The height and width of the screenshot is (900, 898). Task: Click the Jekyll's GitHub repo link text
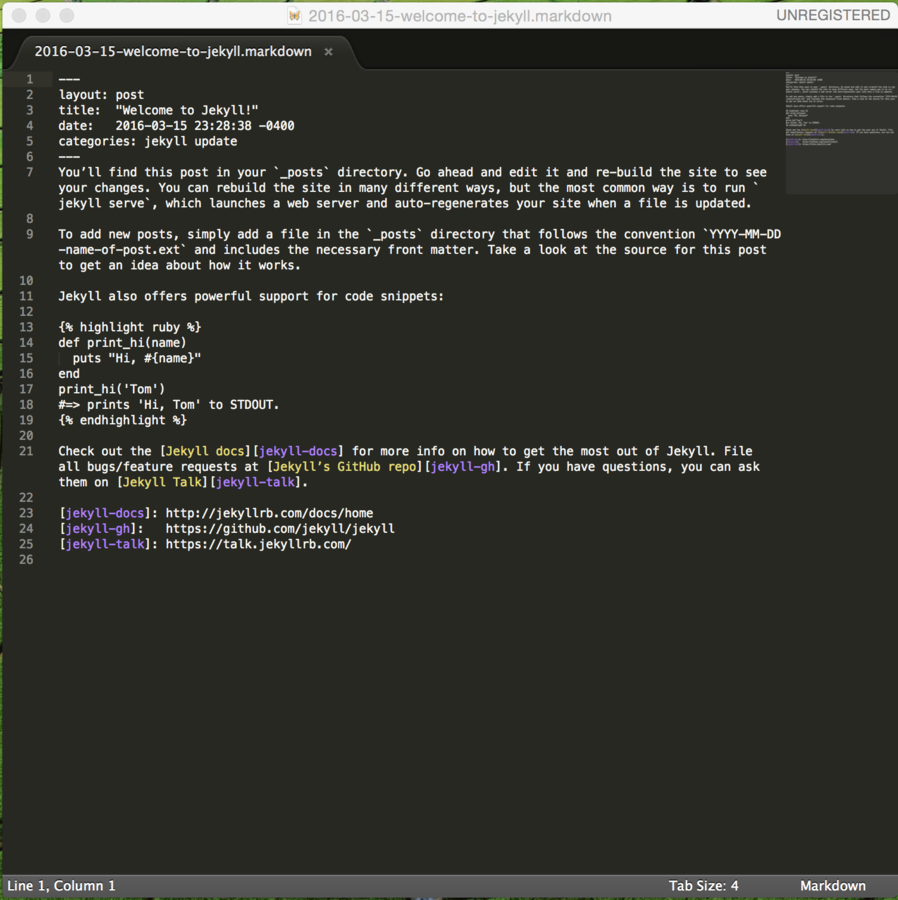pyautogui.click(x=344, y=467)
